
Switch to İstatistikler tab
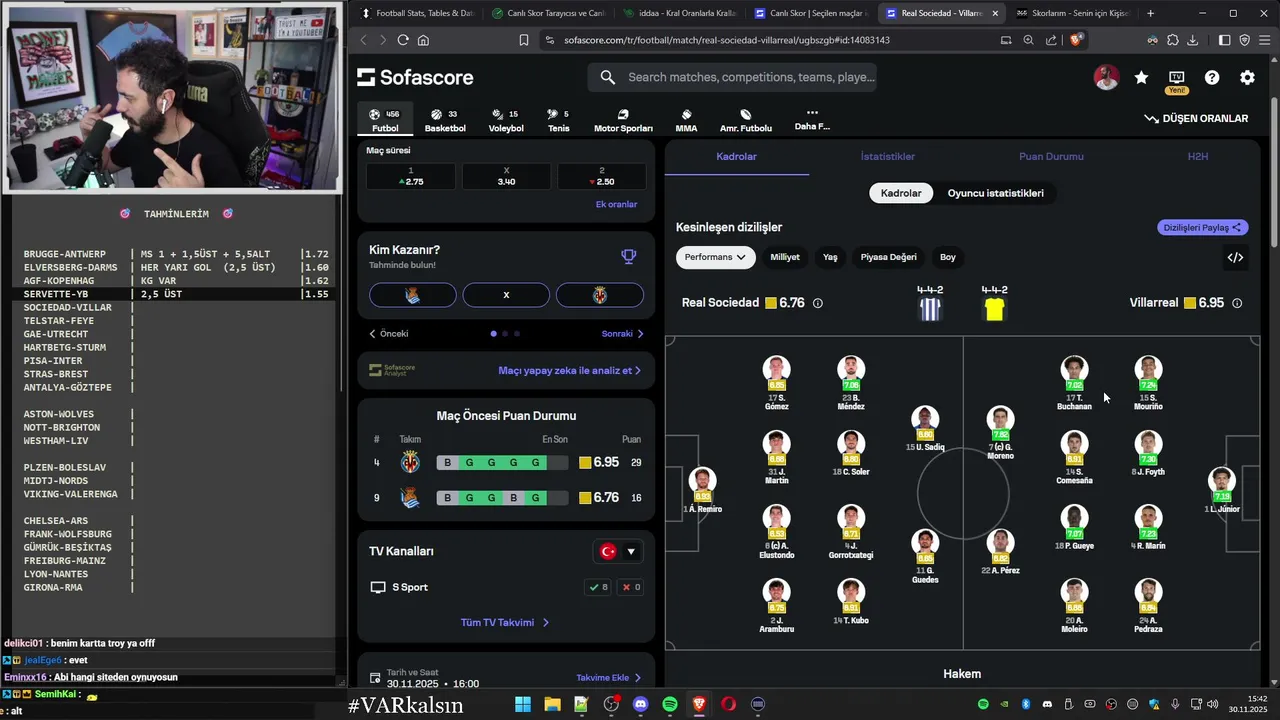pyautogui.click(x=888, y=157)
